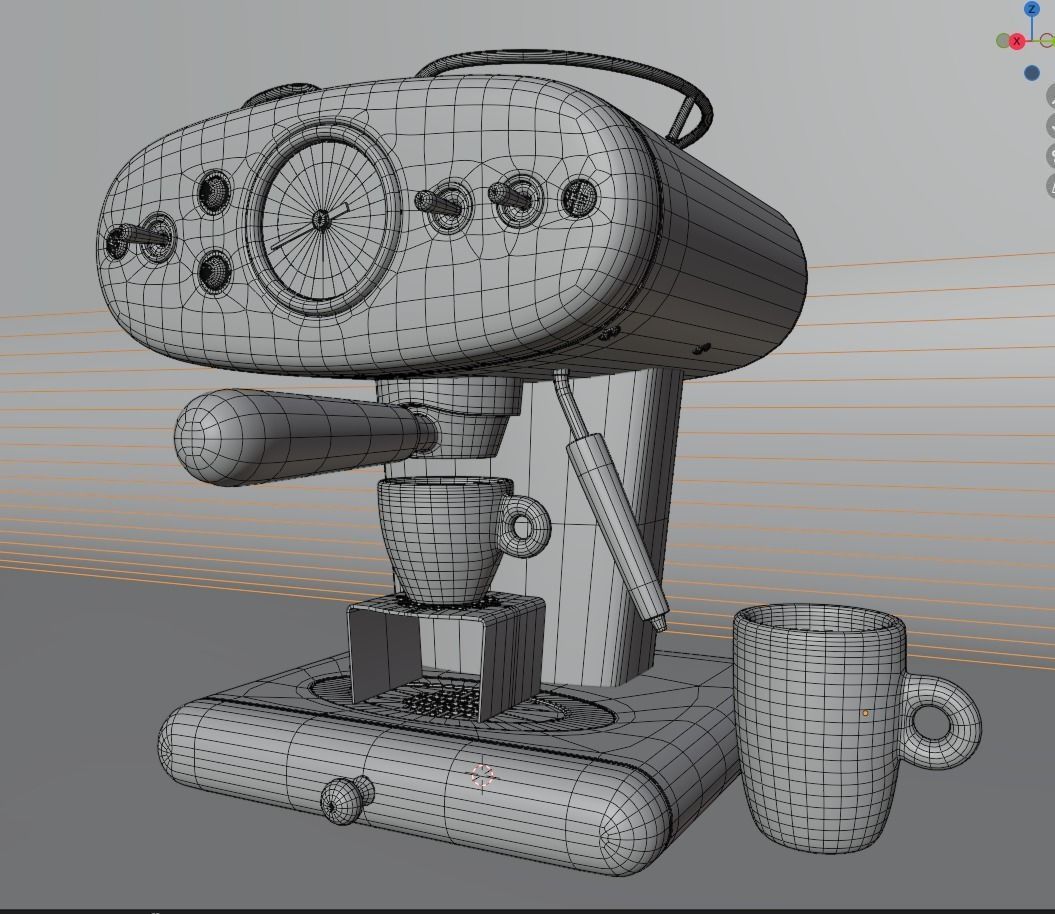Select the large mug beside the machine

pos(821,727)
